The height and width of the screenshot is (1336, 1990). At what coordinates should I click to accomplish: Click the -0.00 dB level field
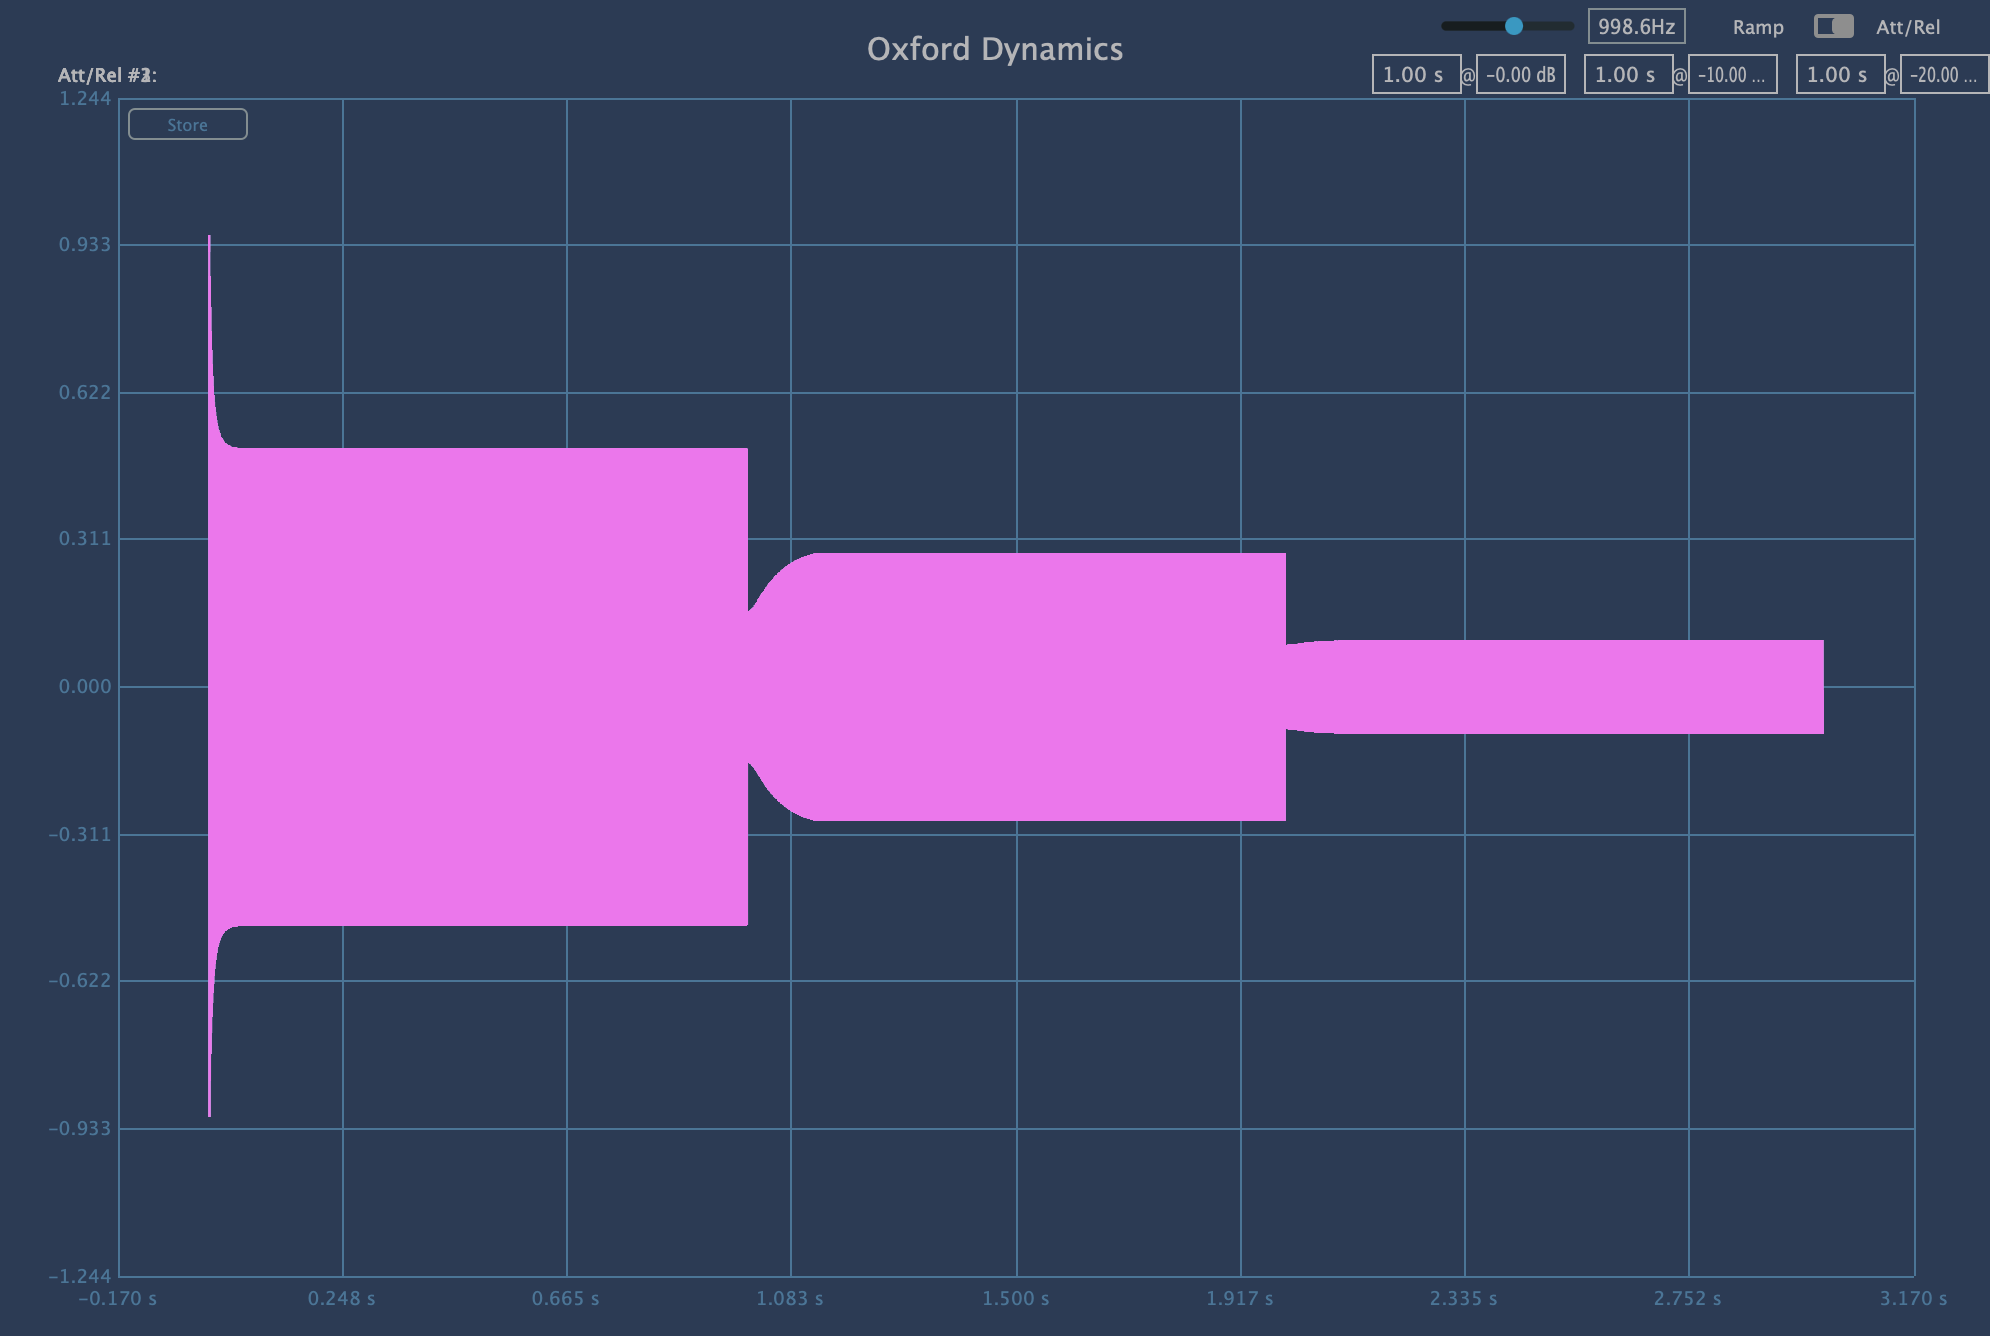1520,75
